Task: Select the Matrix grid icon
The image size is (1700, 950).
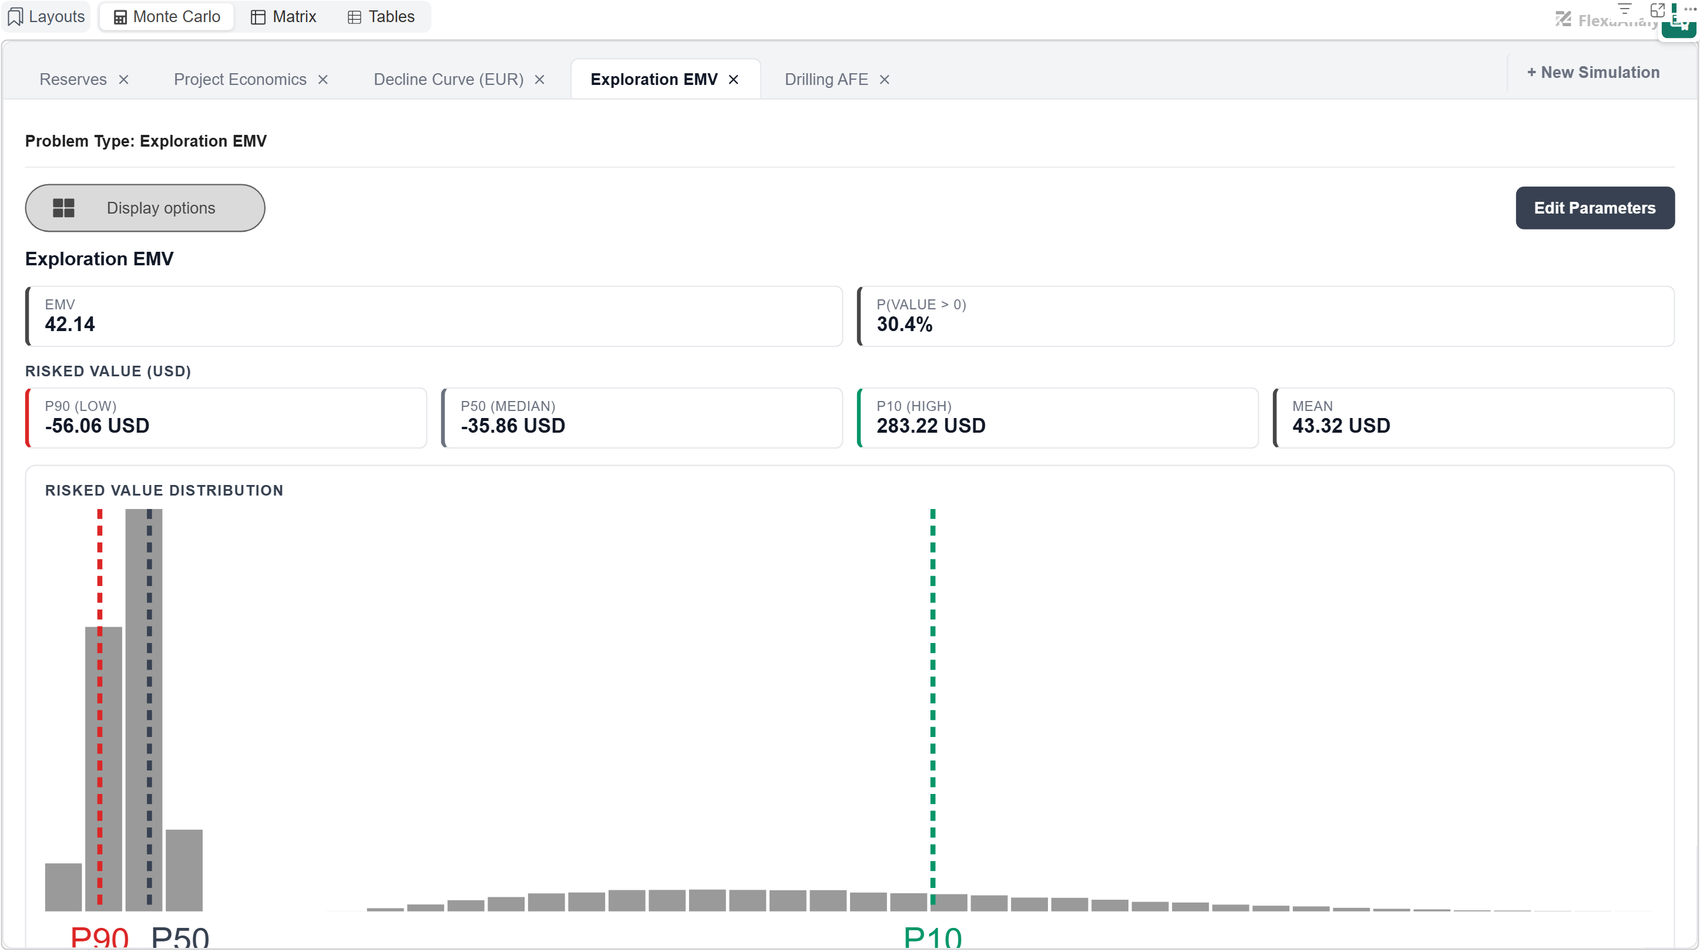Action: [x=258, y=17]
